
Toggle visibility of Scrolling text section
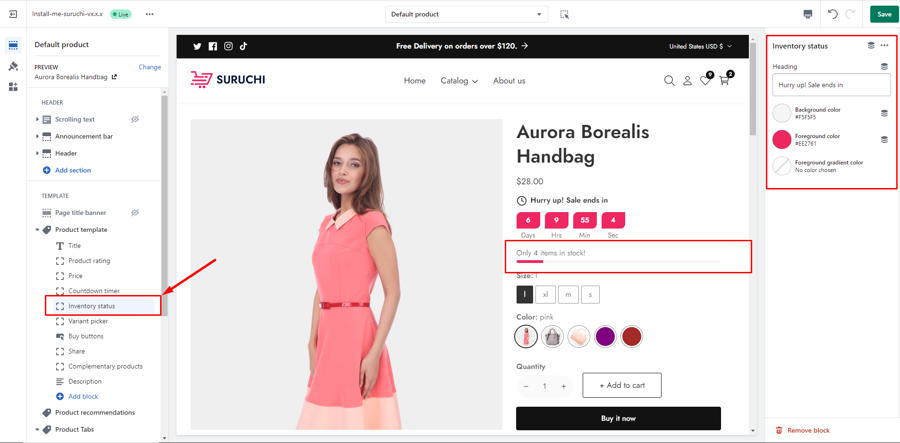(x=135, y=119)
